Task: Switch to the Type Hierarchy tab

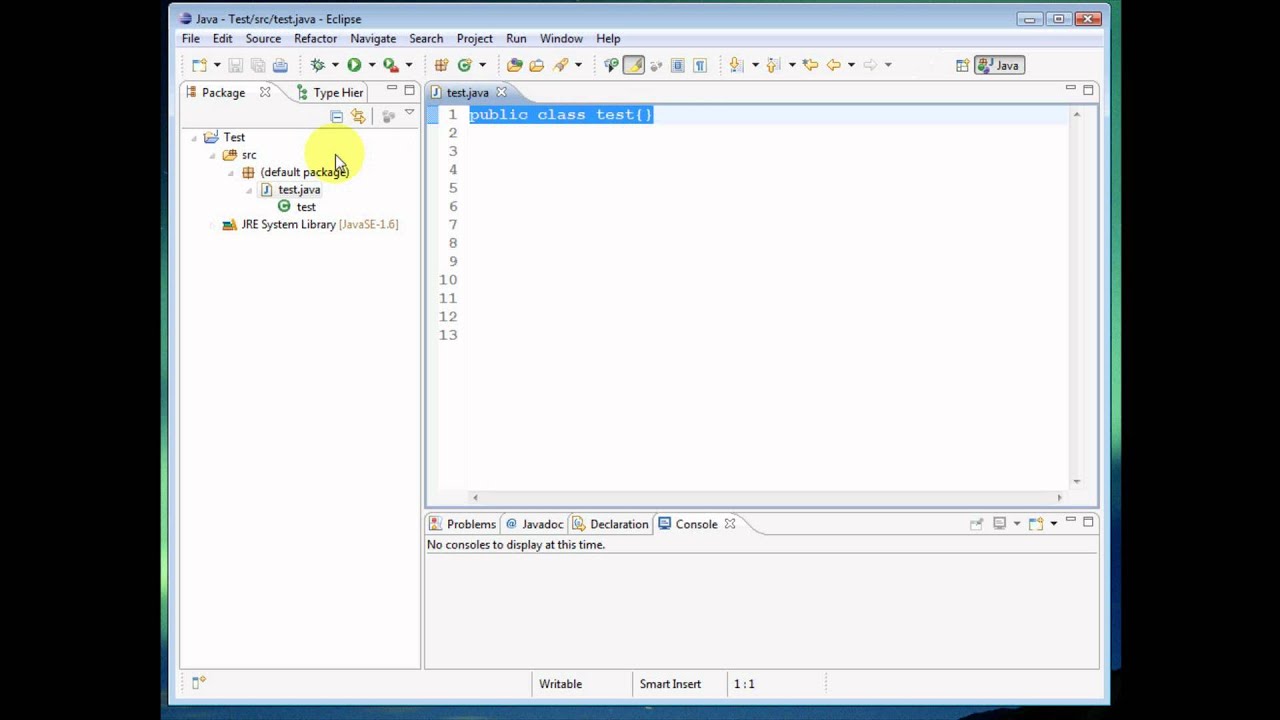Action: click(x=330, y=92)
